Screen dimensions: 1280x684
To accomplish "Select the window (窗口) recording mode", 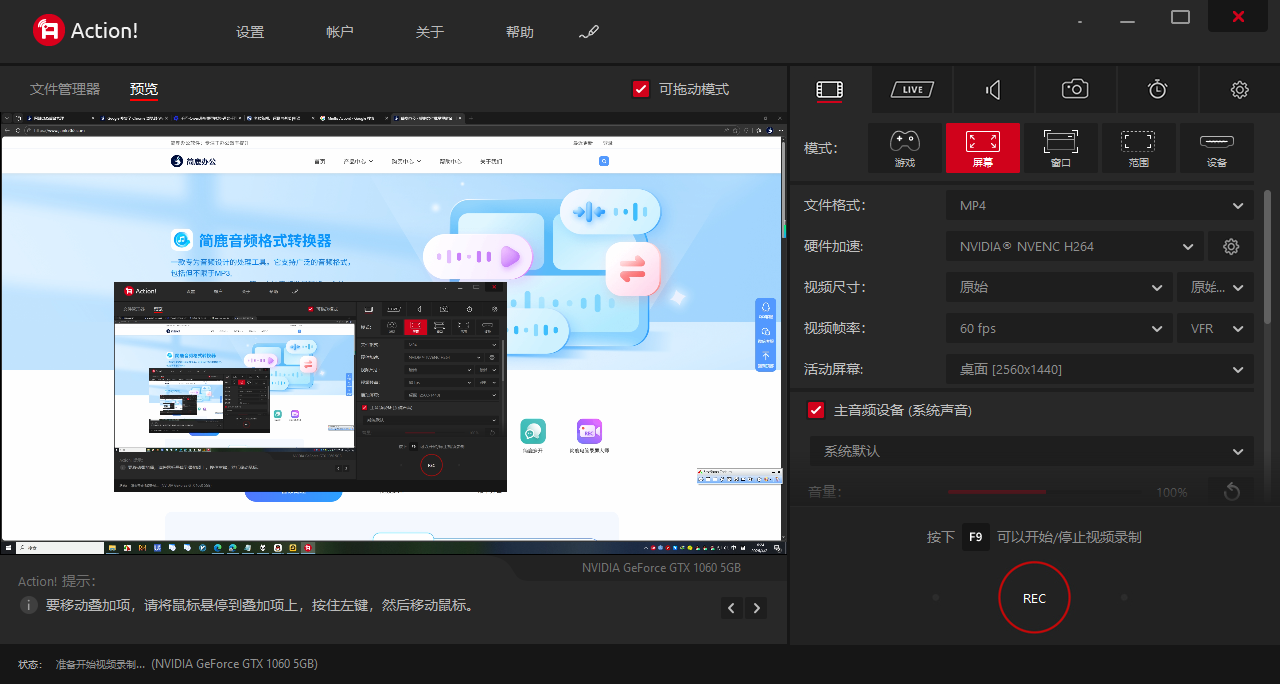I will (1060, 148).
